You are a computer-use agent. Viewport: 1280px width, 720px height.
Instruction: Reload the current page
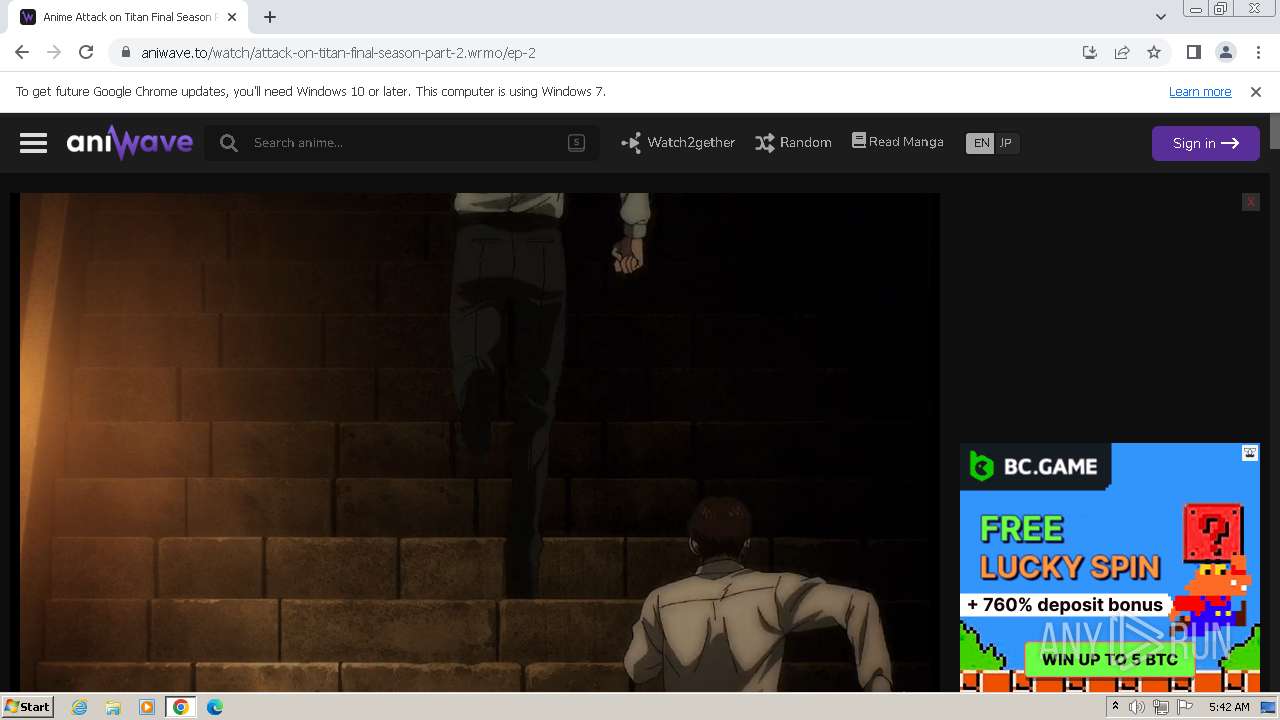pos(86,52)
